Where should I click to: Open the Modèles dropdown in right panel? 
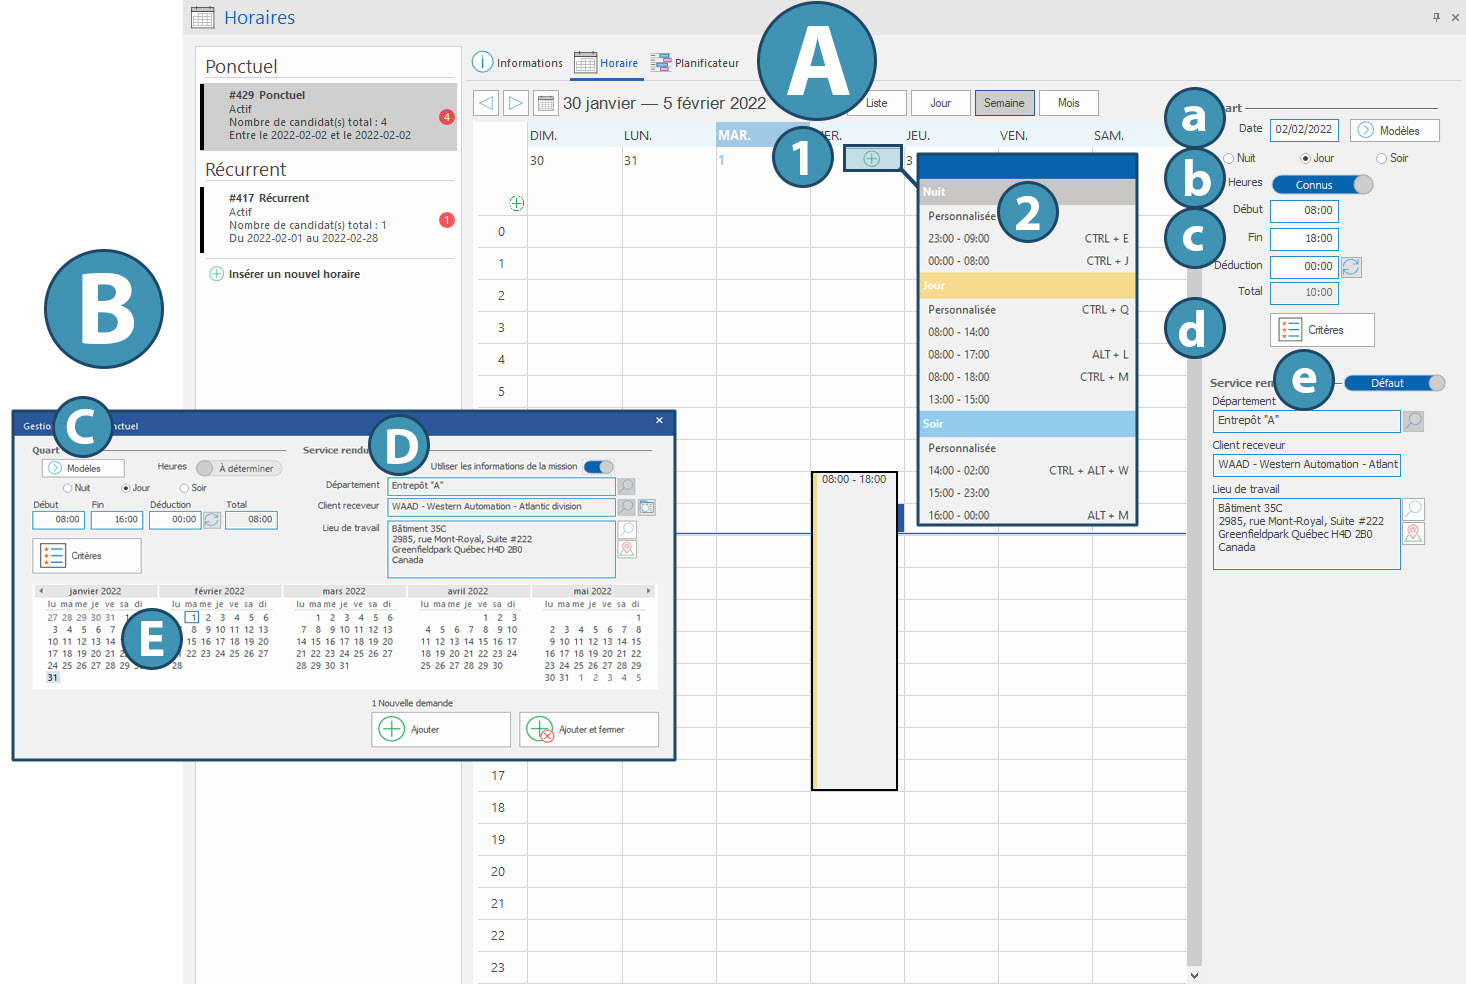pos(1394,130)
